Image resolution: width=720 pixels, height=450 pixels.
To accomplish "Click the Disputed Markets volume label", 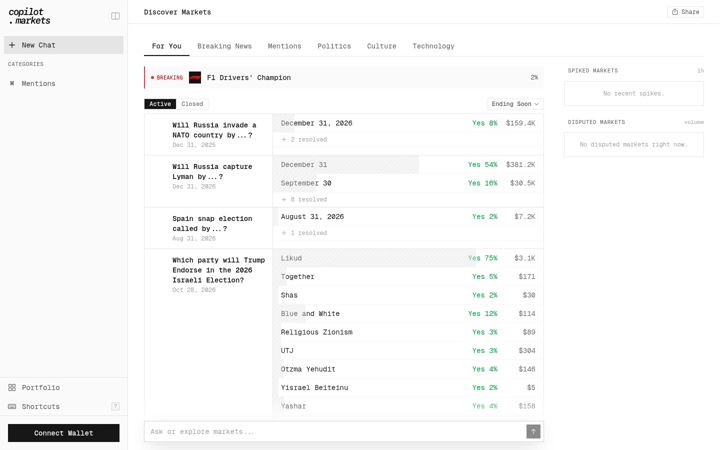I will coord(694,122).
